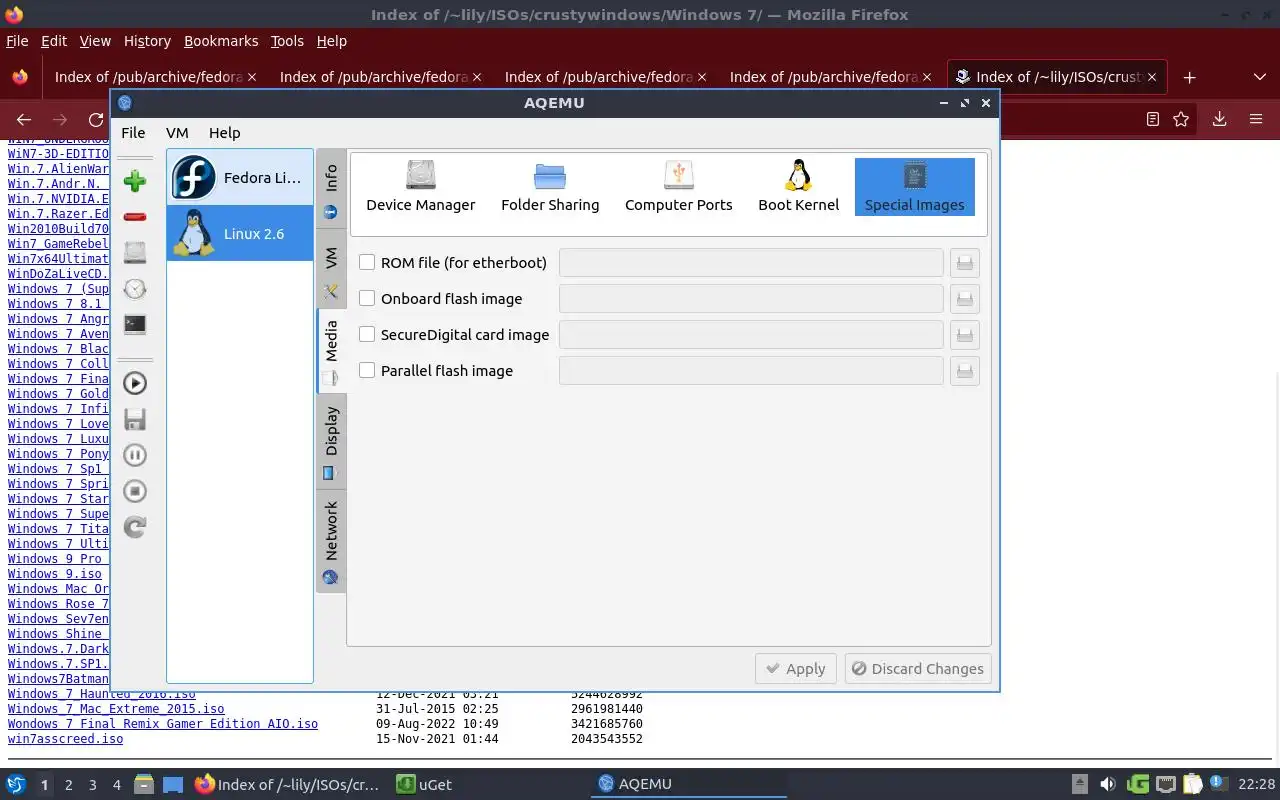The width and height of the screenshot is (1280, 800).
Task: Switch to uGet in the taskbar
Action: coord(424,785)
